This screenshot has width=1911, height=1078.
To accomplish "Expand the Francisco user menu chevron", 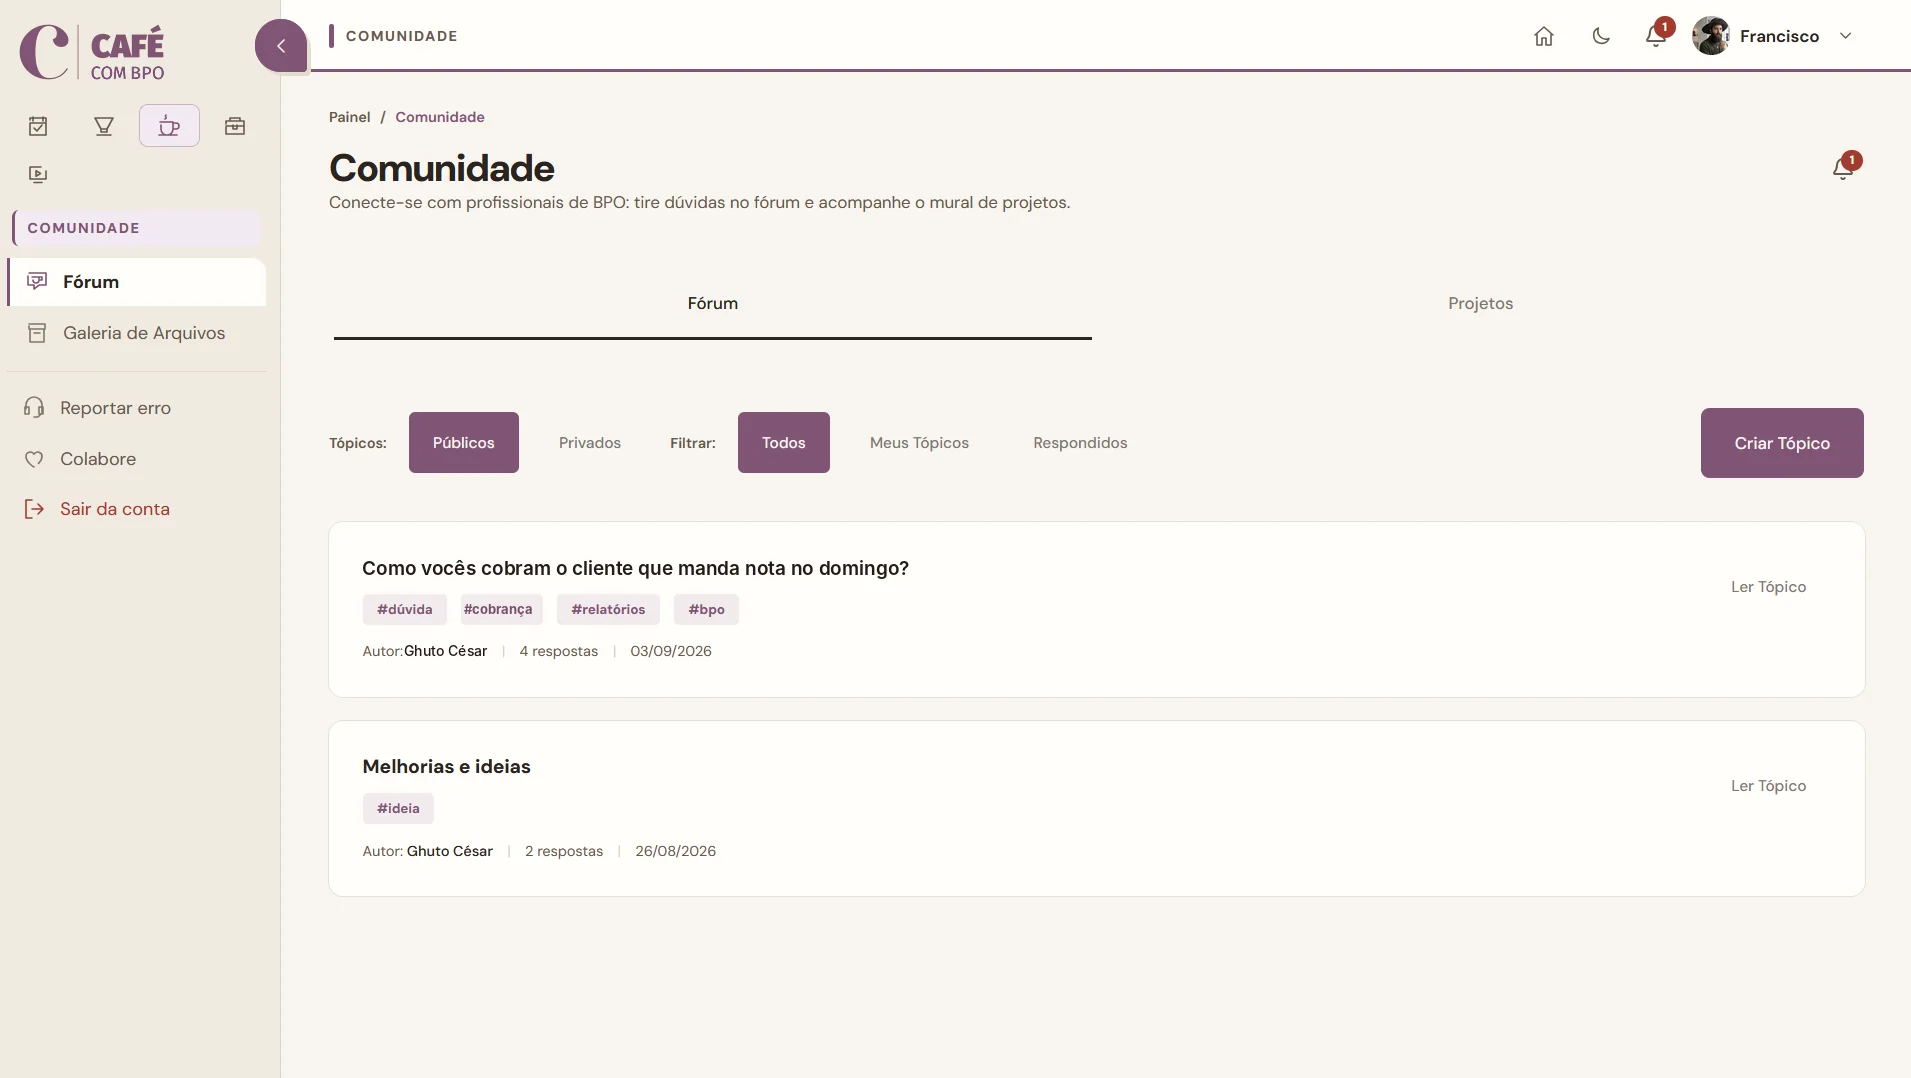I will point(1846,36).
